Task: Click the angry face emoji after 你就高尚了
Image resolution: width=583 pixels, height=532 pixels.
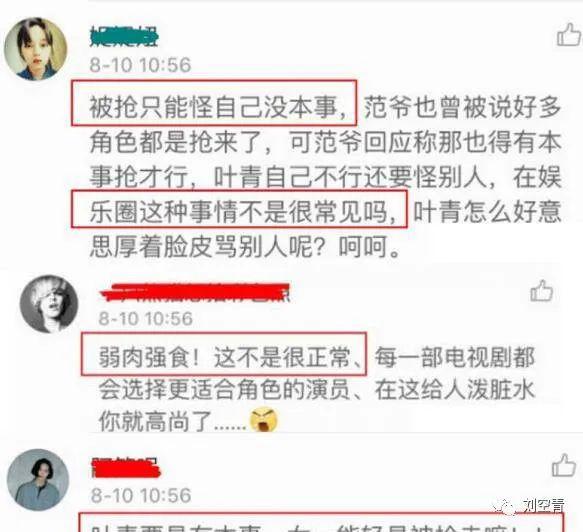Action: (x=264, y=420)
